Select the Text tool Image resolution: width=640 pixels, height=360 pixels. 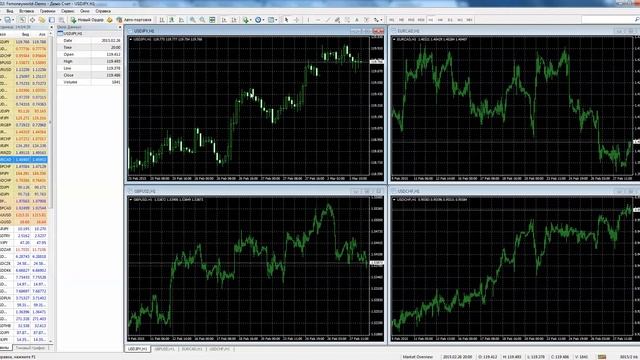click(x=357, y=20)
